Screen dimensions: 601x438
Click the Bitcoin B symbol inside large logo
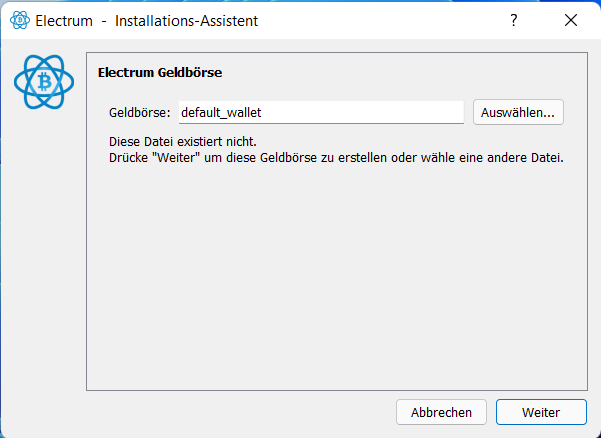[x=44, y=82]
